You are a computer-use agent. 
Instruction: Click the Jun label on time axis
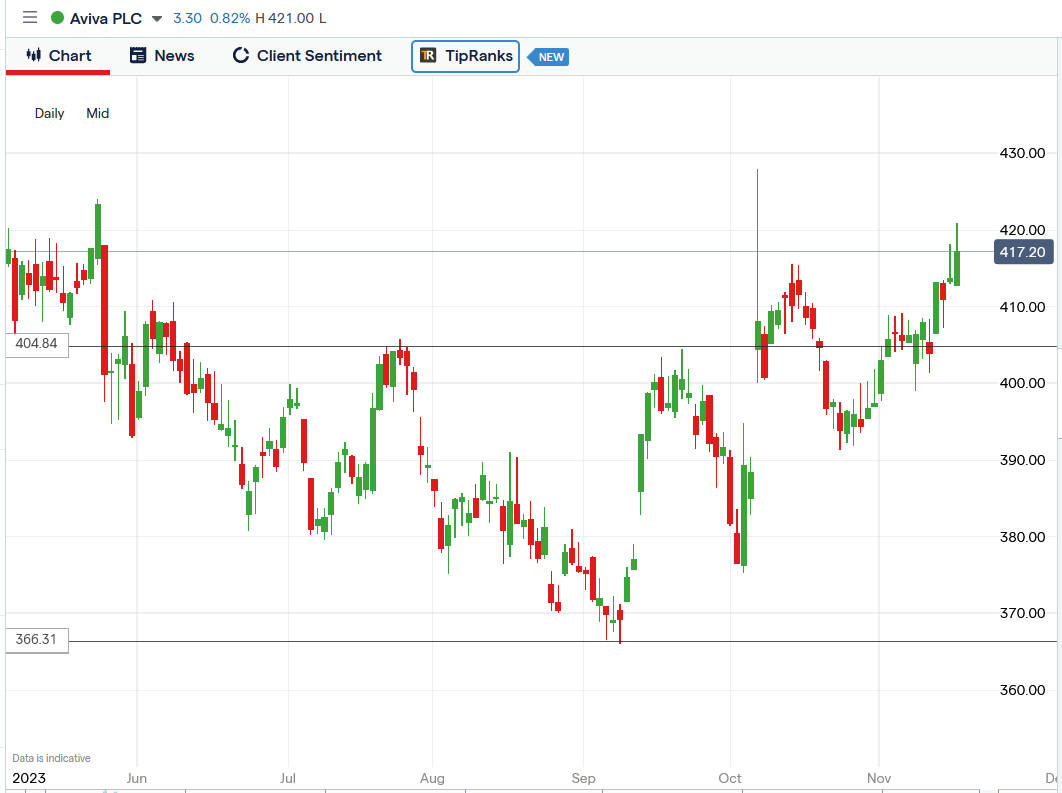[x=137, y=778]
